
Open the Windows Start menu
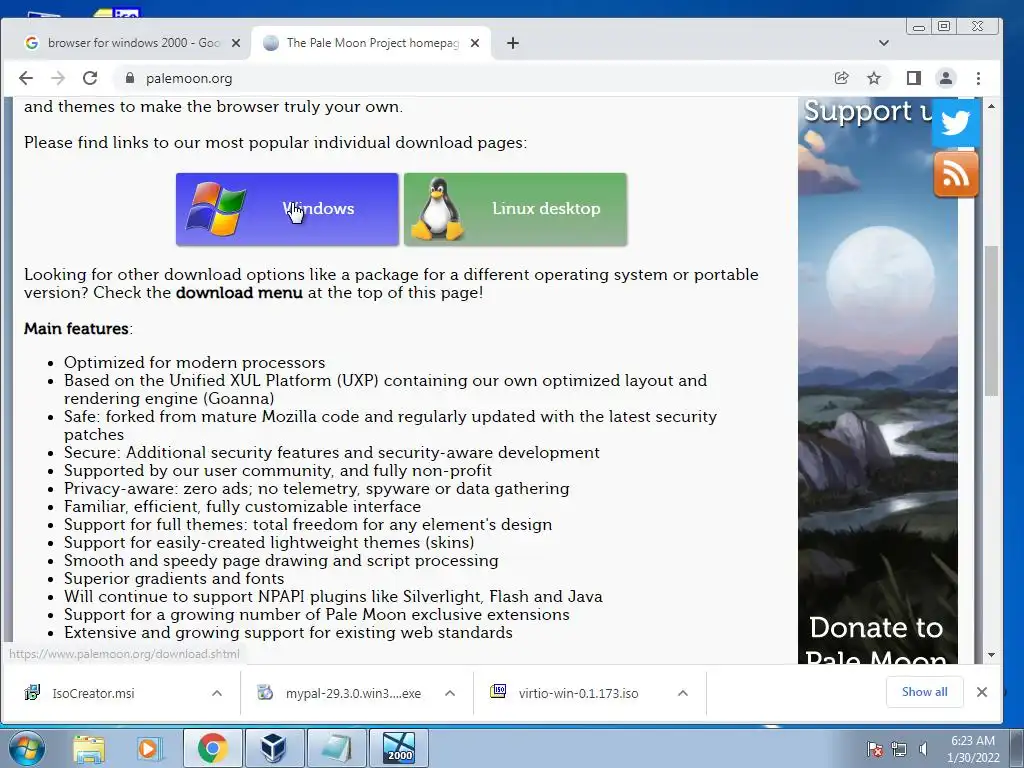(x=27, y=748)
